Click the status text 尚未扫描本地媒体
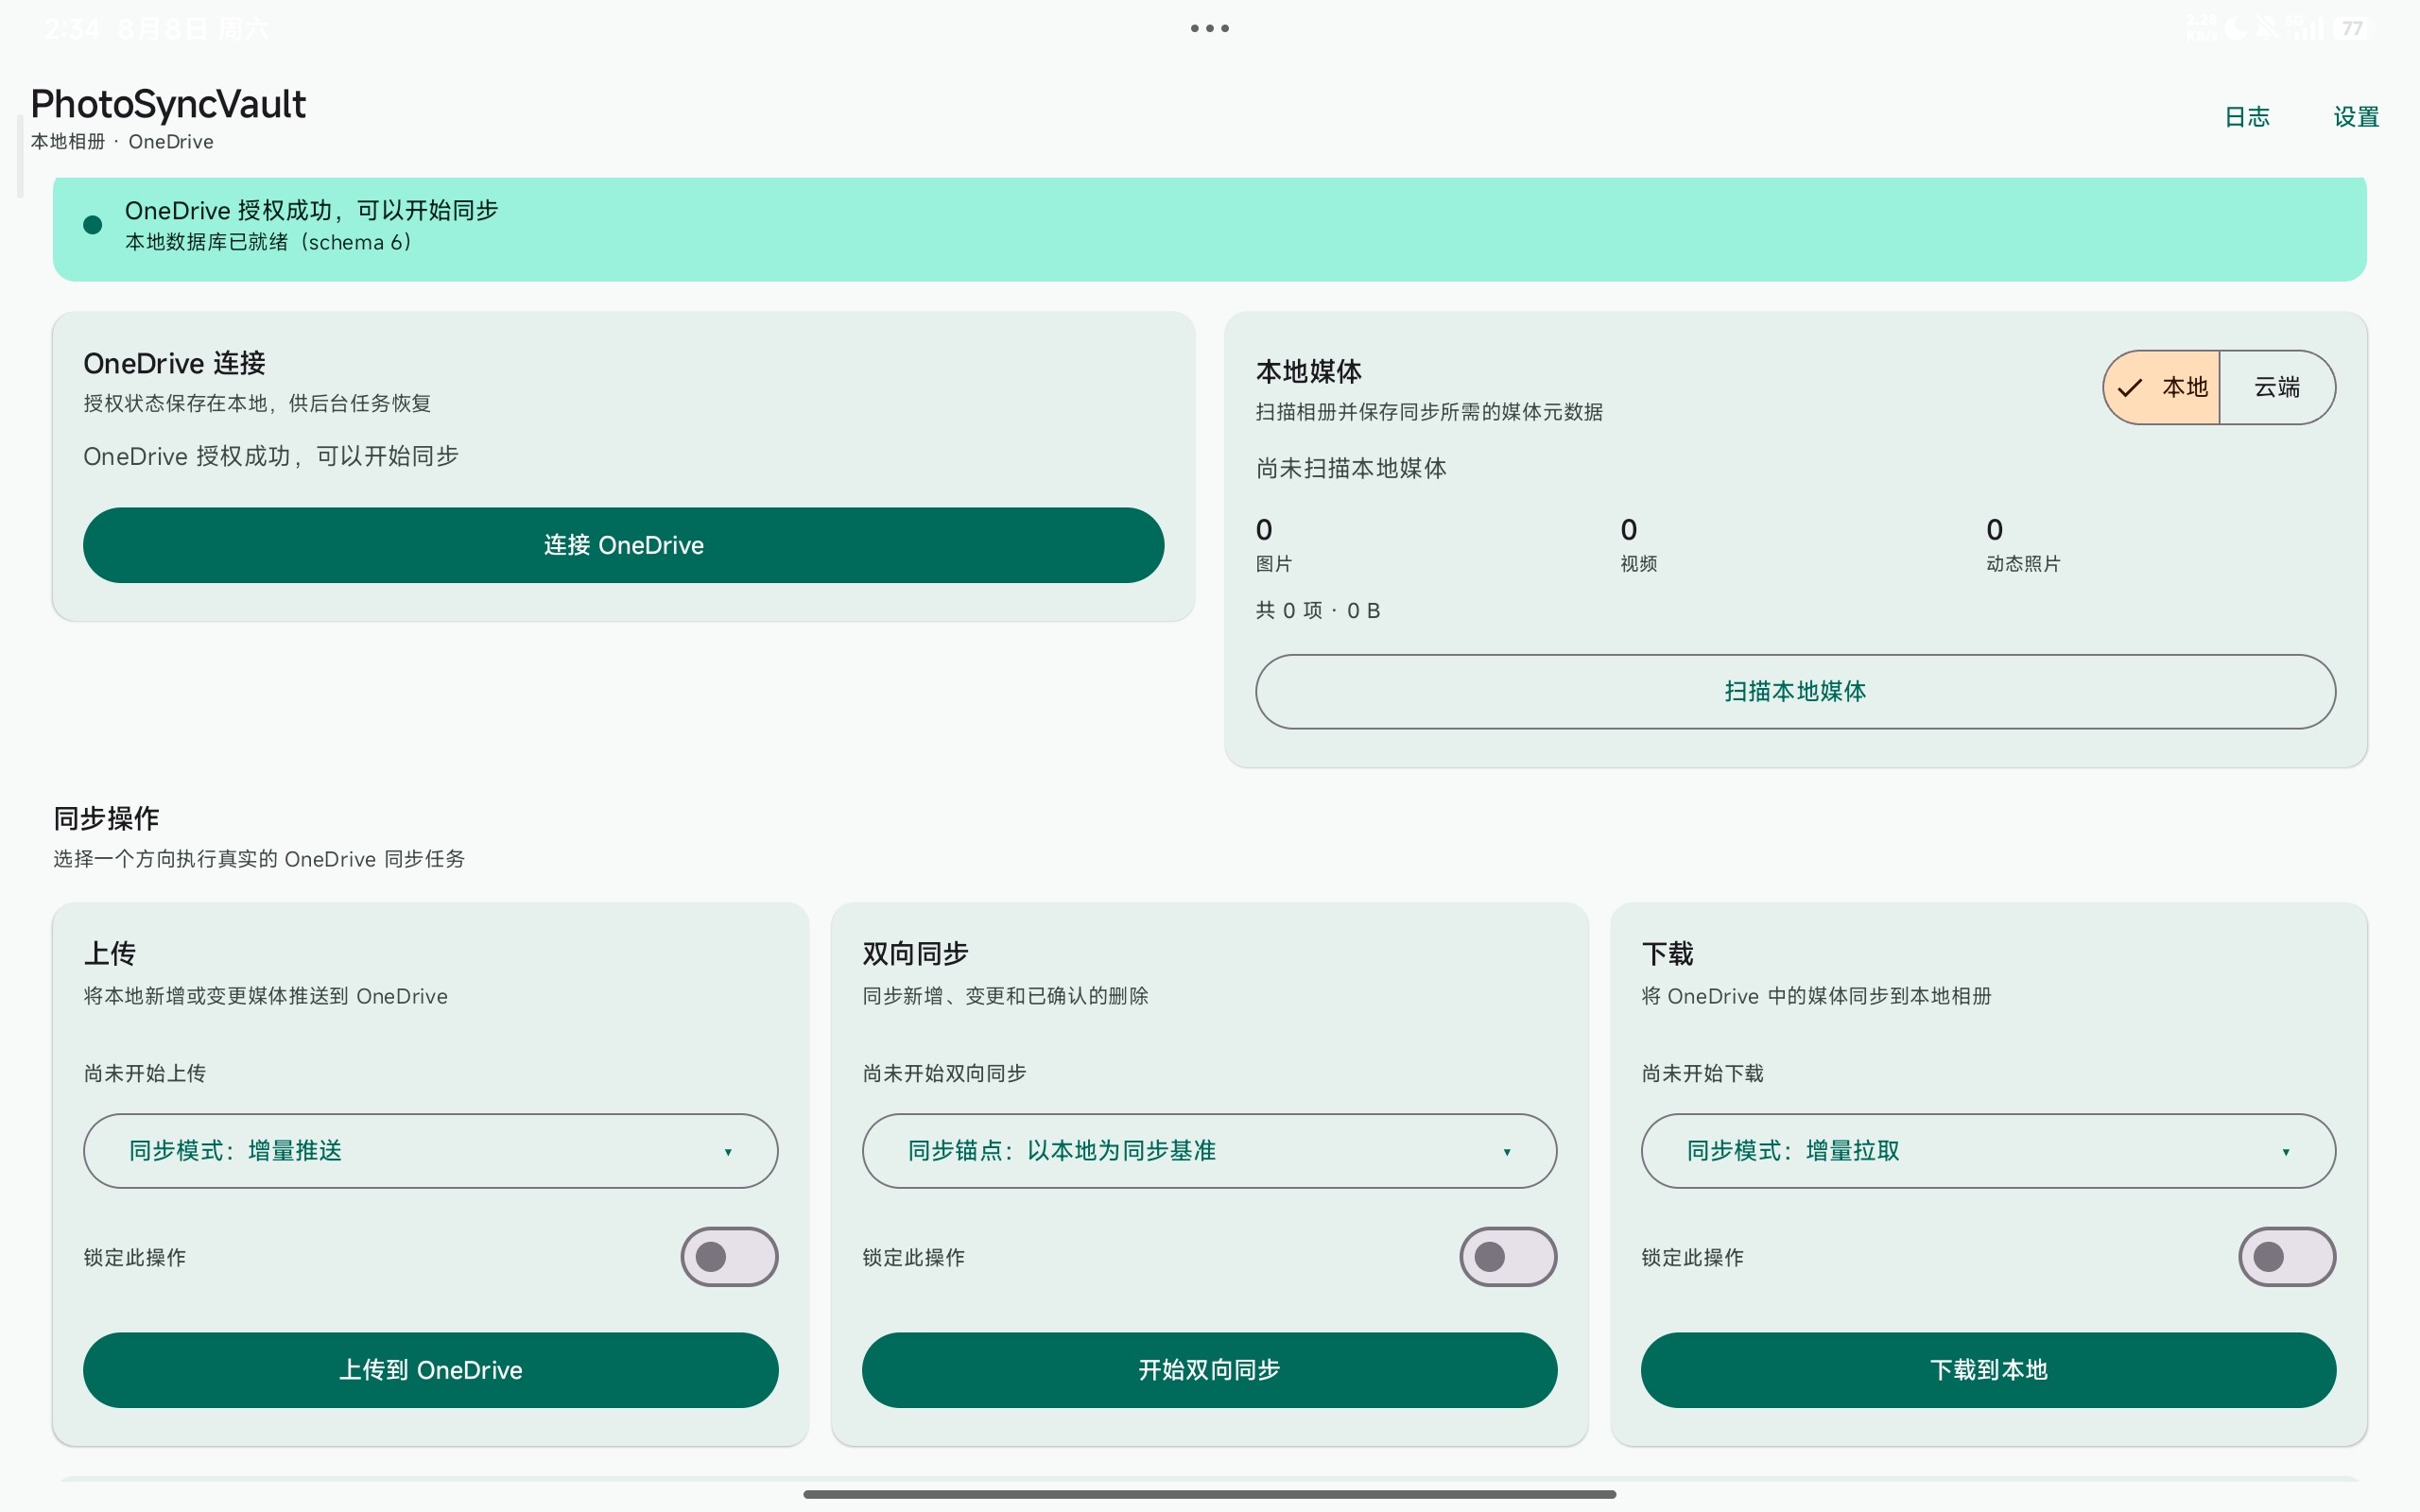The width and height of the screenshot is (2420, 1512). tap(1351, 468)
